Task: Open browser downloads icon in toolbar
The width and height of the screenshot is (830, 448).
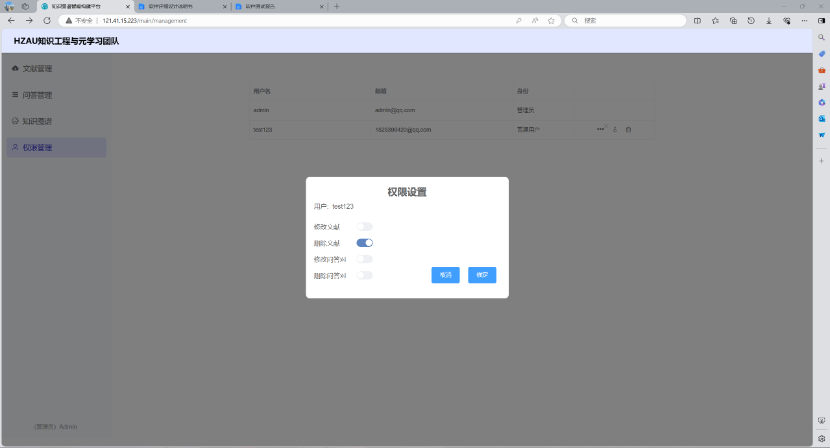Action: [768, 20]
